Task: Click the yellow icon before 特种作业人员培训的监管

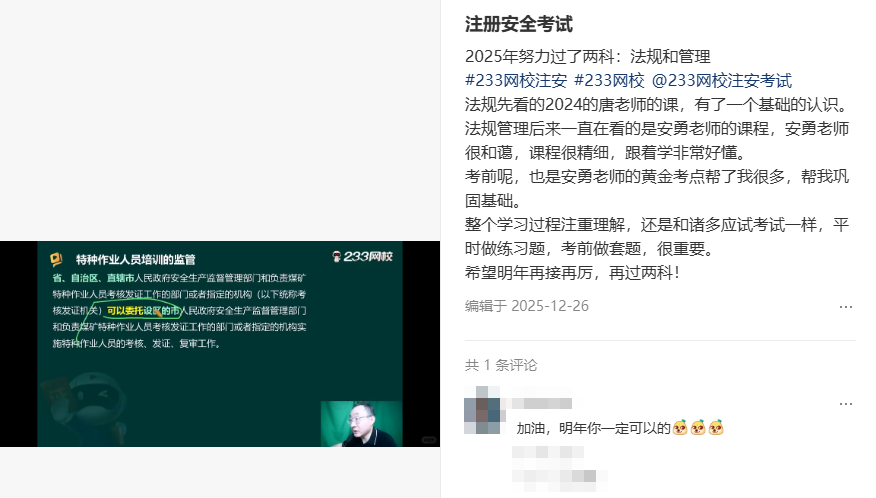Action: point(56,259)
